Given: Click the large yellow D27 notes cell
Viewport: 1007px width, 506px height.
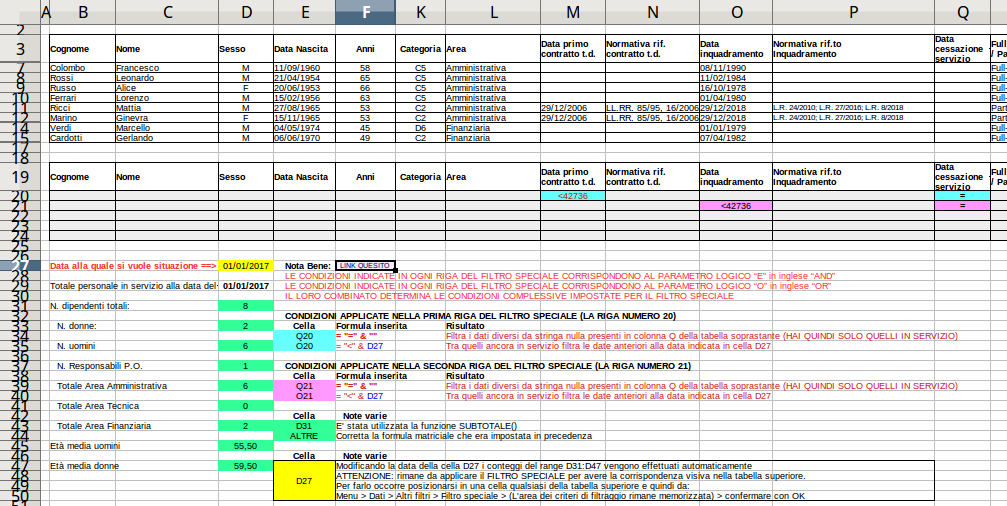Looking at the screenshot, I should pos(304,481).
